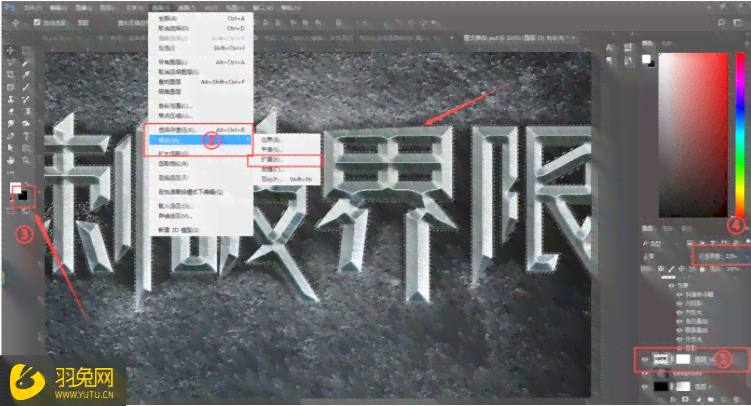The image size is (751, 406).
Task: Click the delete layer trash icon
Action: (x=735, y=399)
